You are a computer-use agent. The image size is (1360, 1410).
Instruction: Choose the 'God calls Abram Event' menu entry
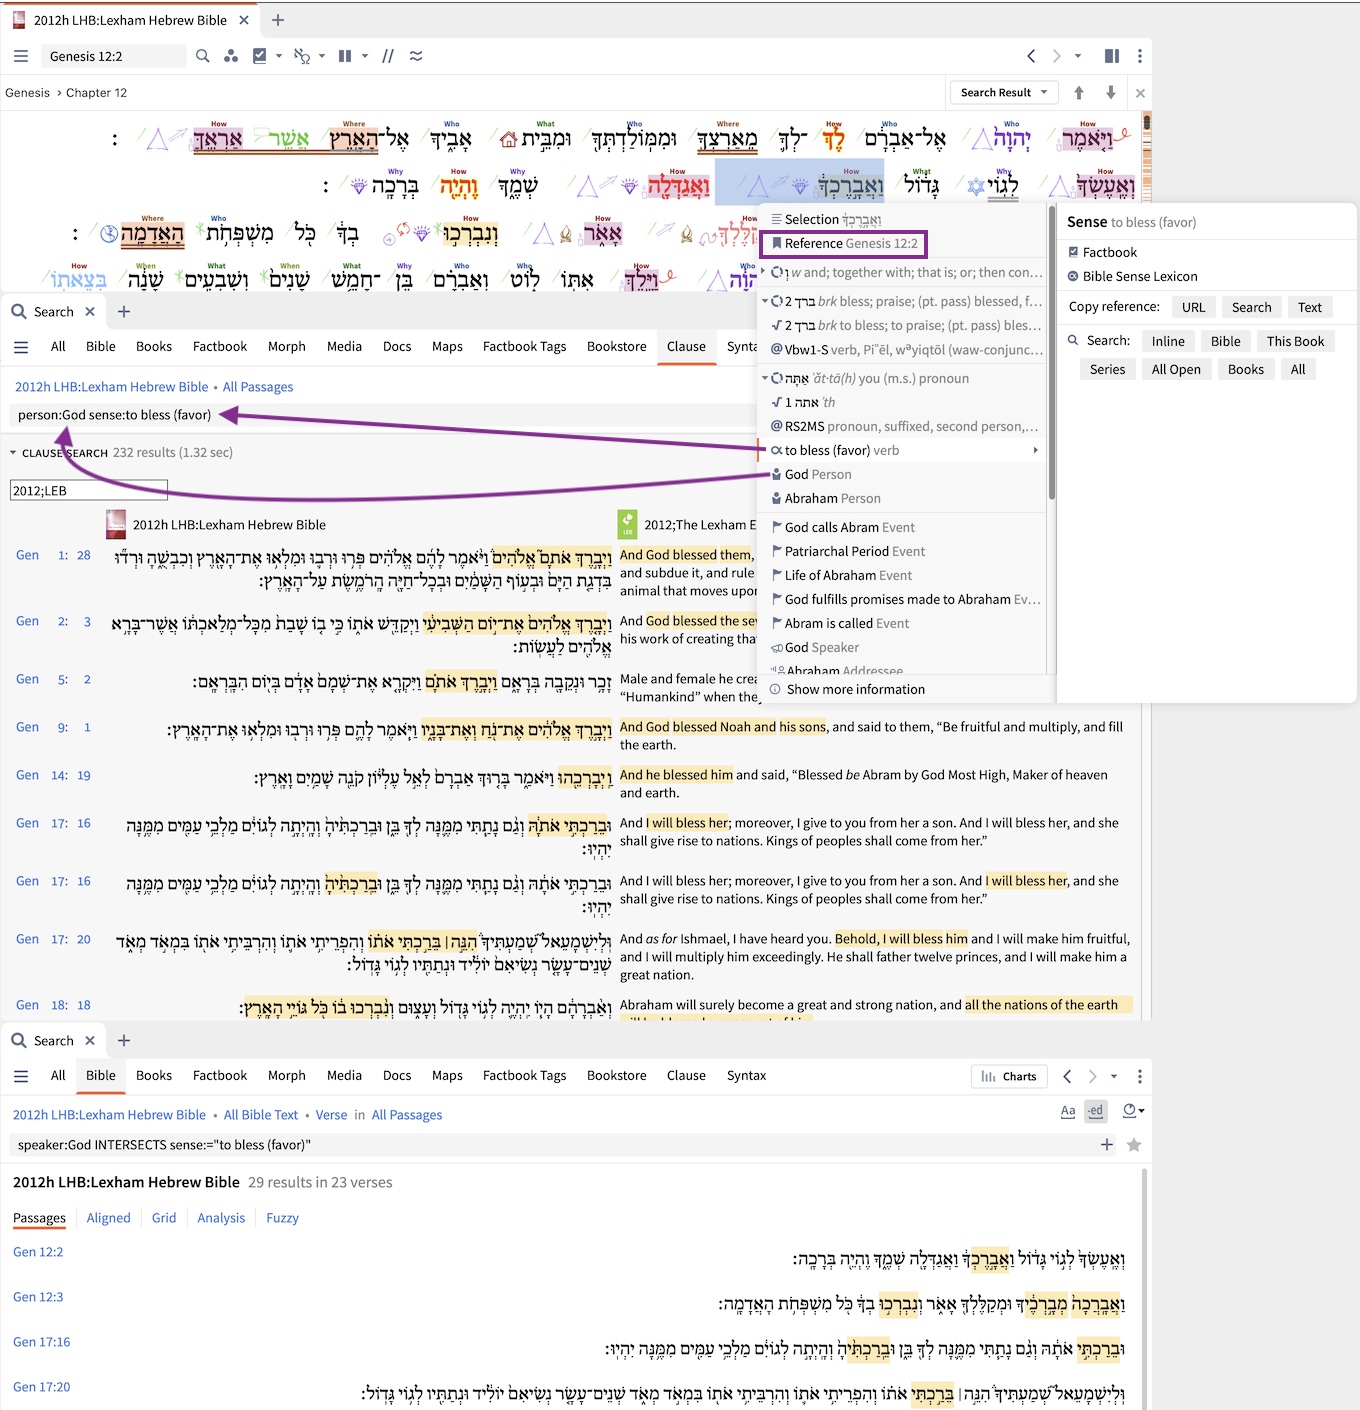click(x=903, y=527)
